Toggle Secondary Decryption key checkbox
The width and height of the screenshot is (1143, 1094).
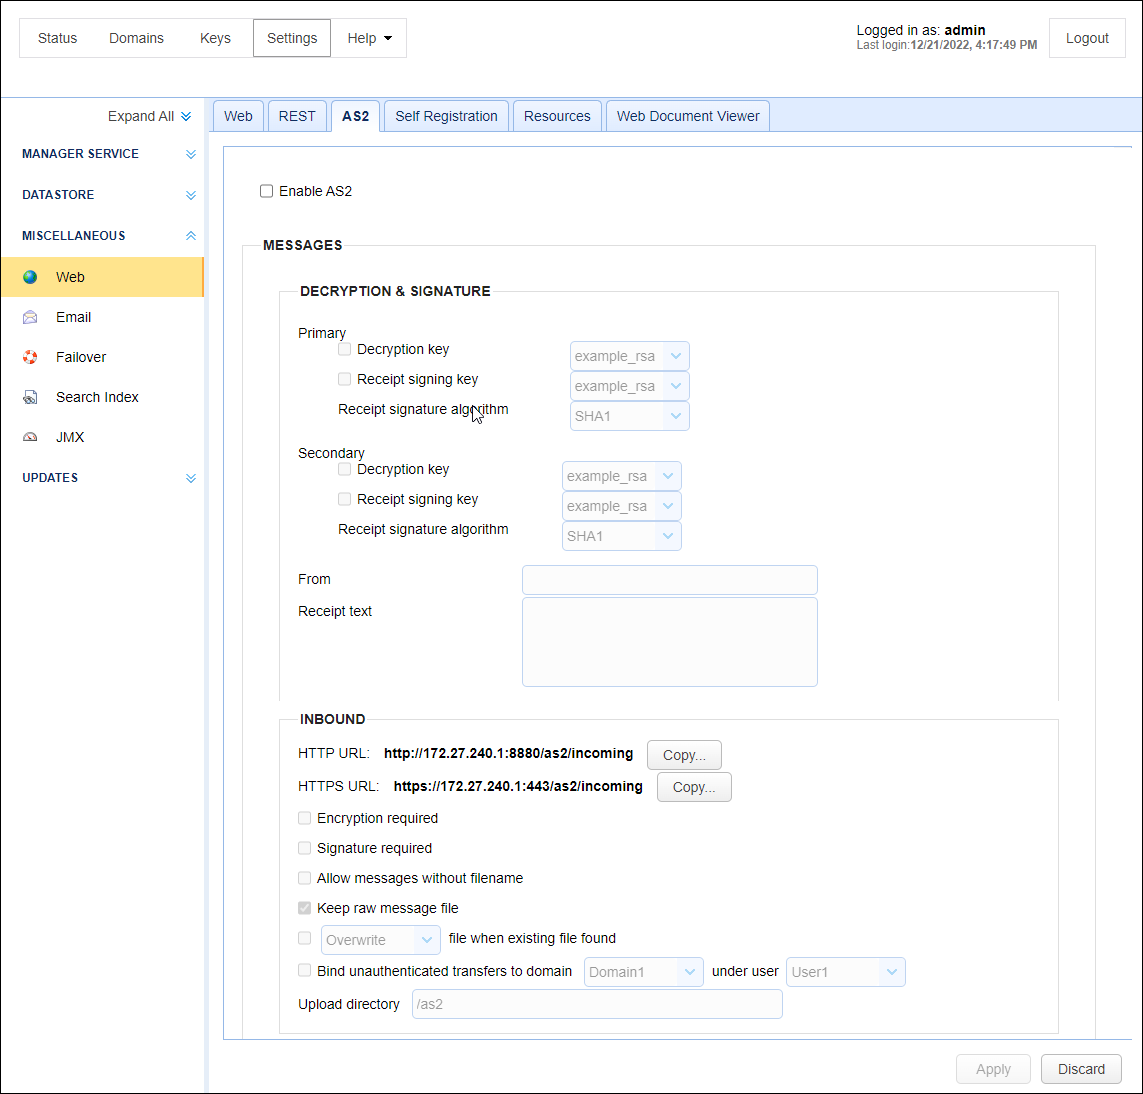point(345,469)
